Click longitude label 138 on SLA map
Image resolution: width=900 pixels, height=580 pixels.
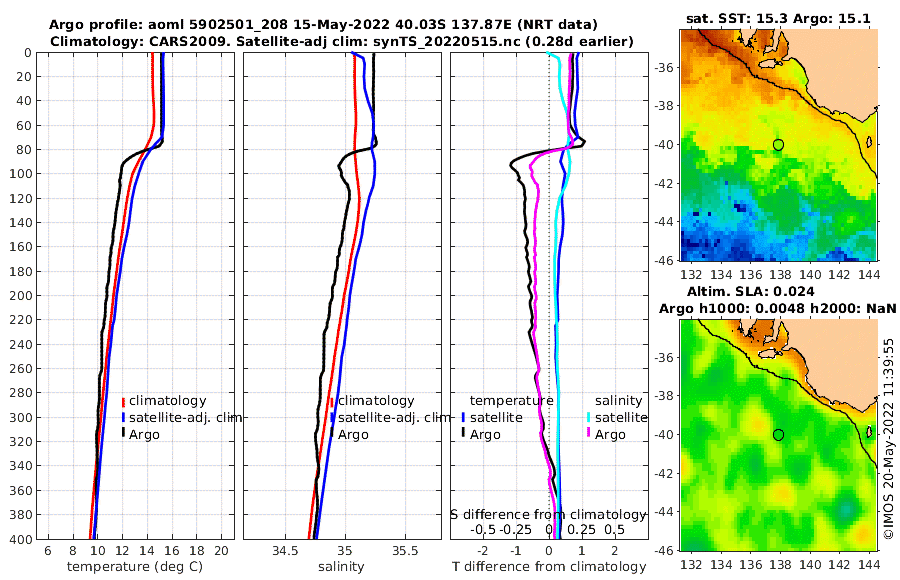tap(780, 564)
